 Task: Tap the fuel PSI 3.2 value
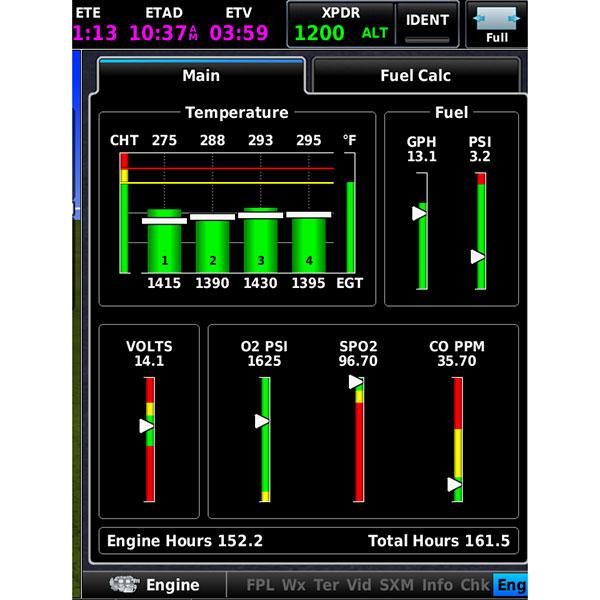480,157
